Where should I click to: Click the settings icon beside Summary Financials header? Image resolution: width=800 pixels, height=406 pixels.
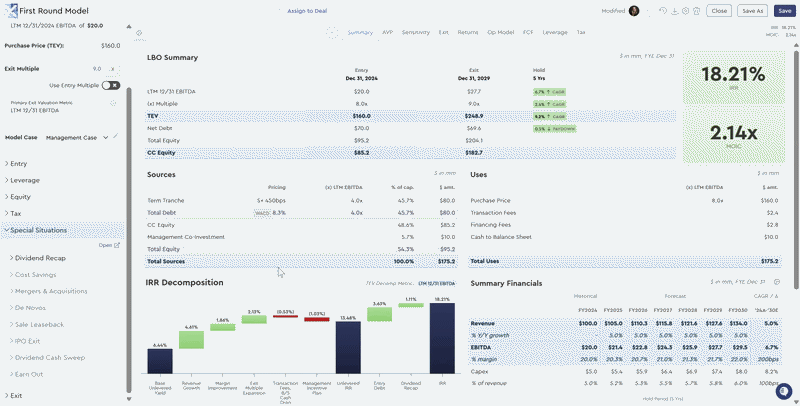pos(777,282)
